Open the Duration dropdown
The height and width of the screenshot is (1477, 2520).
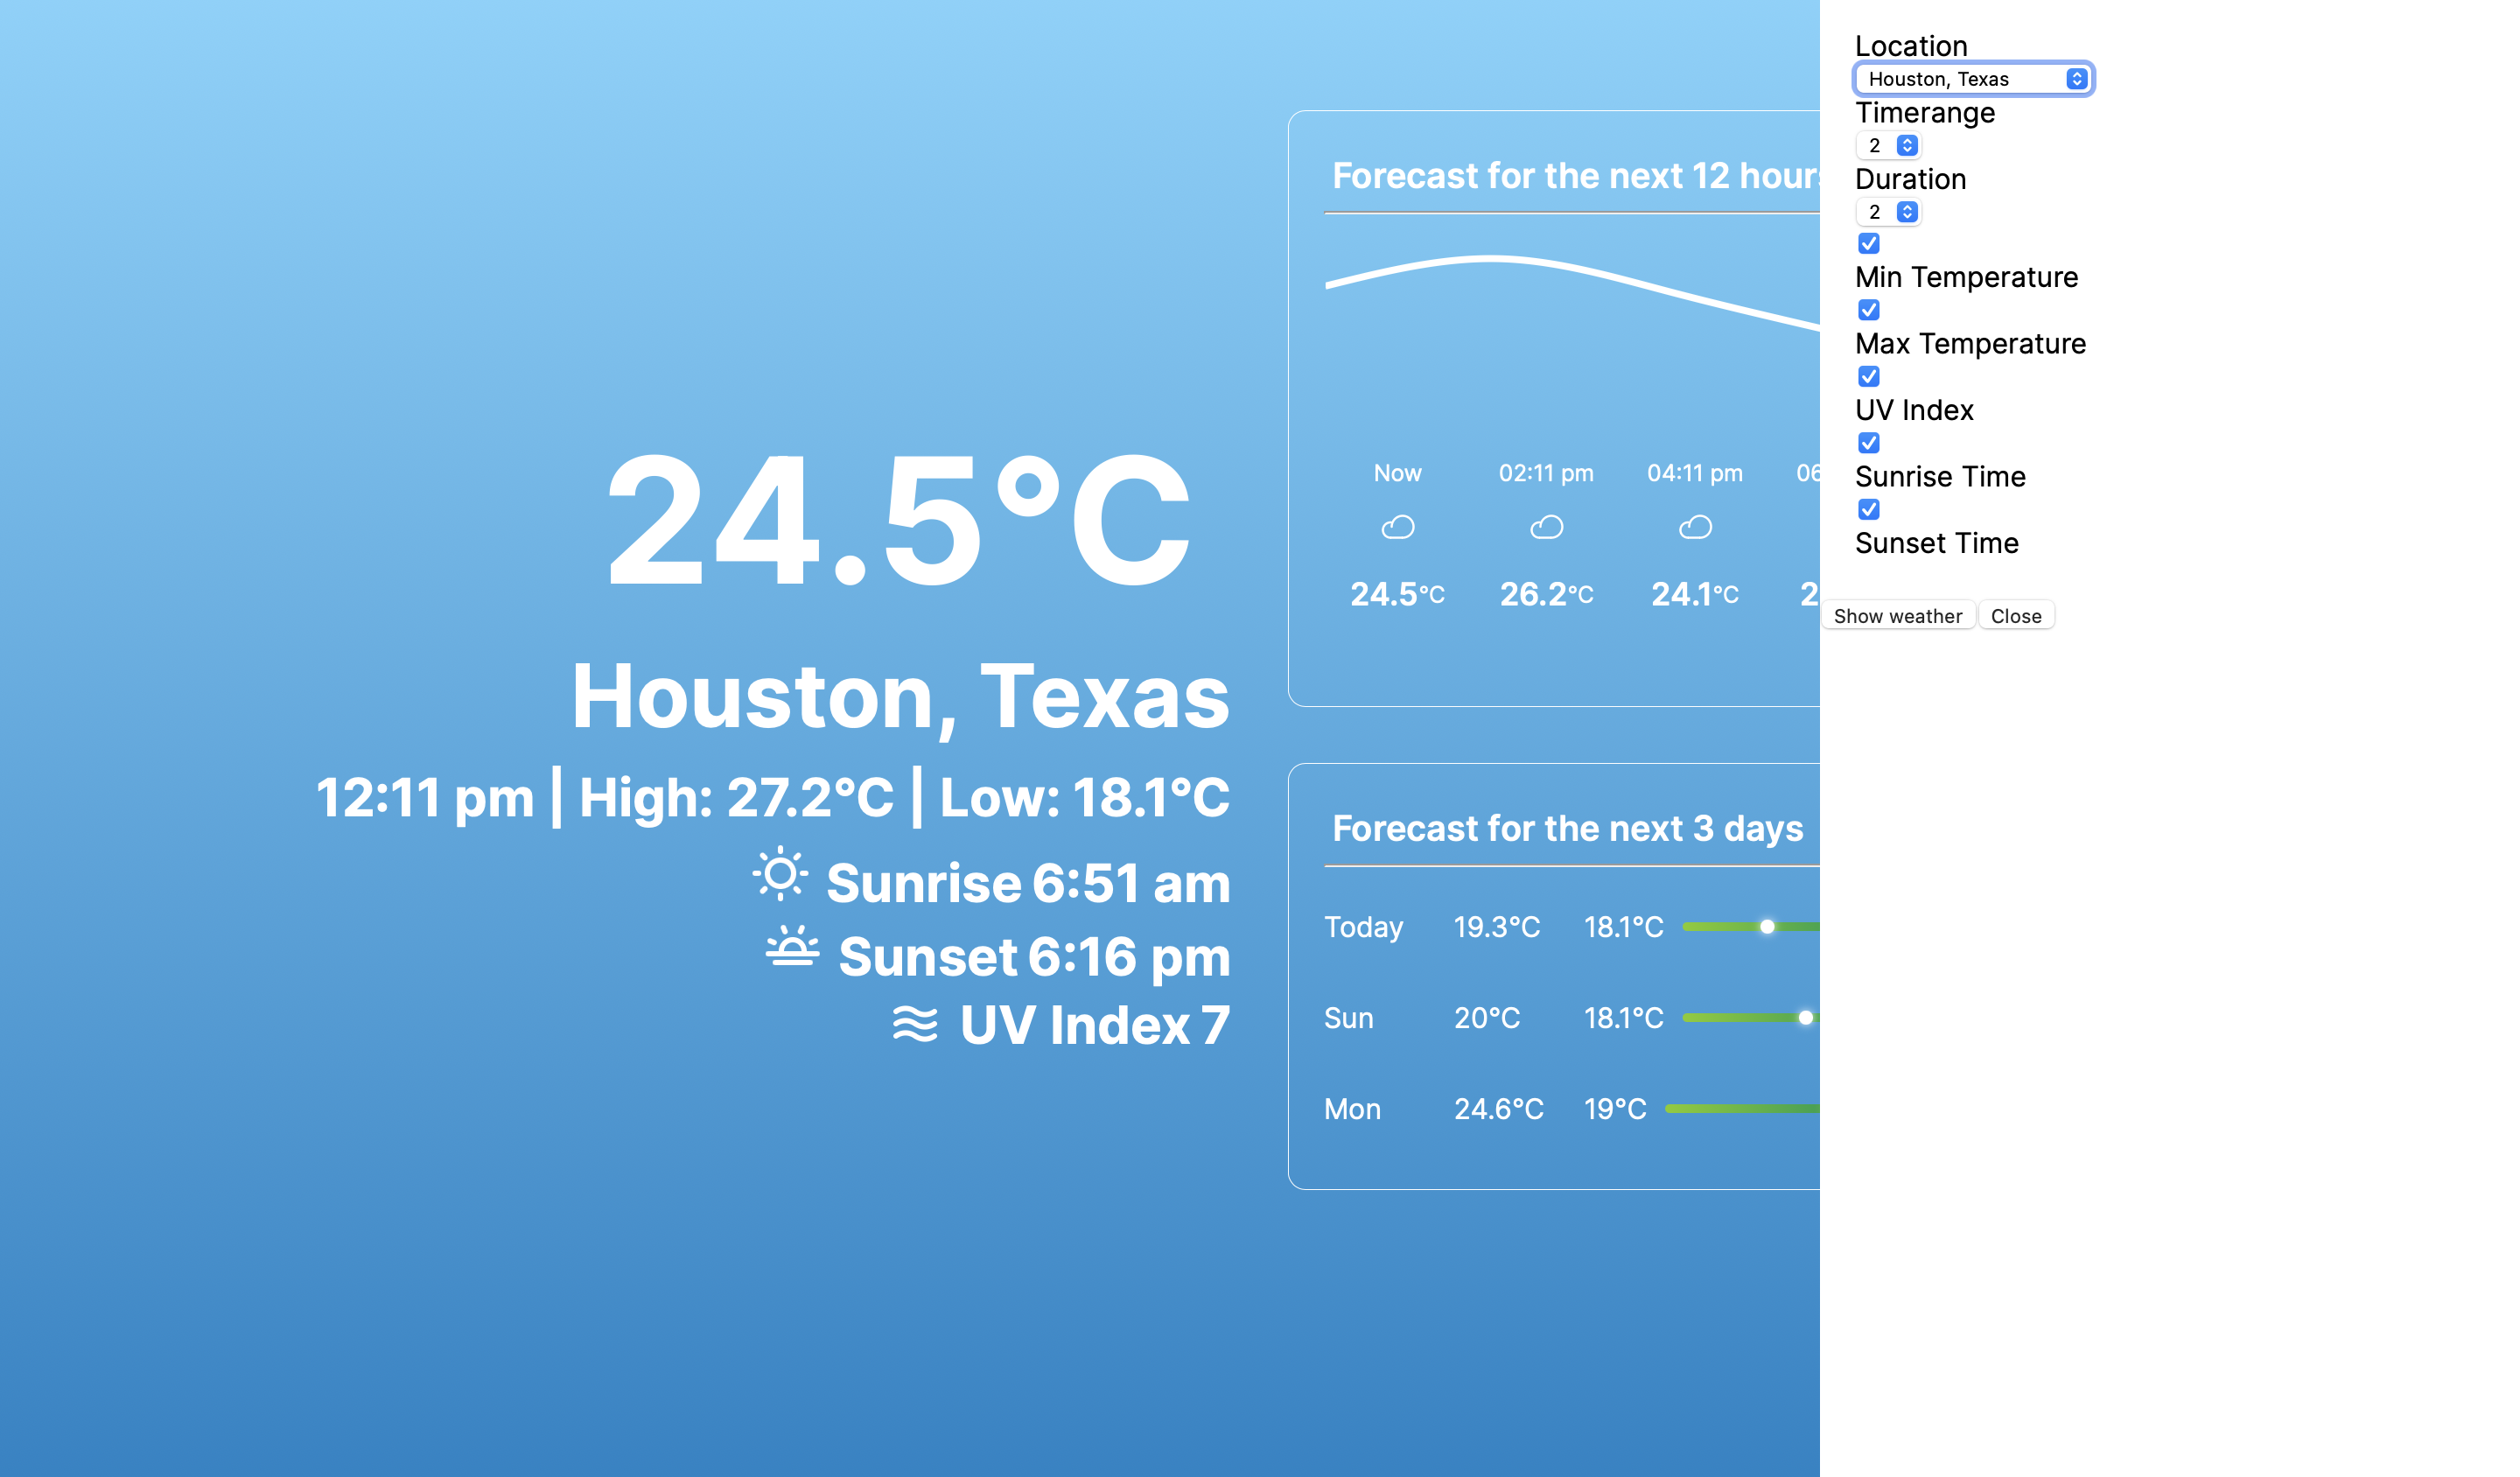(1888, 212)
